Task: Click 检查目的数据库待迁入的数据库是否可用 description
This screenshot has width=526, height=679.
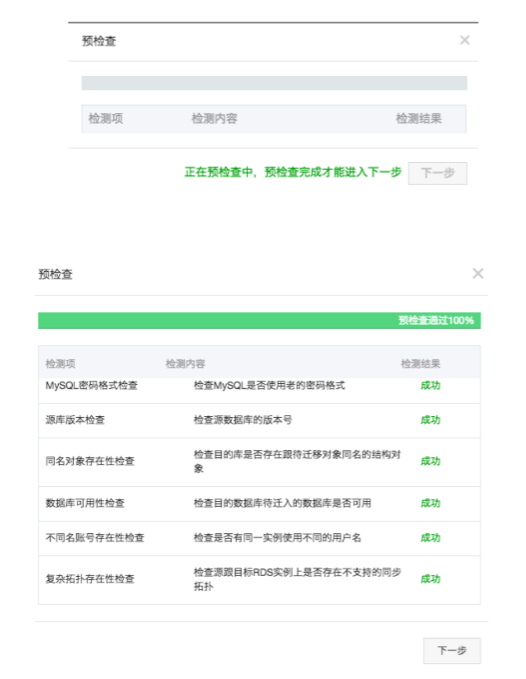Action: click(x=282, y=503)
